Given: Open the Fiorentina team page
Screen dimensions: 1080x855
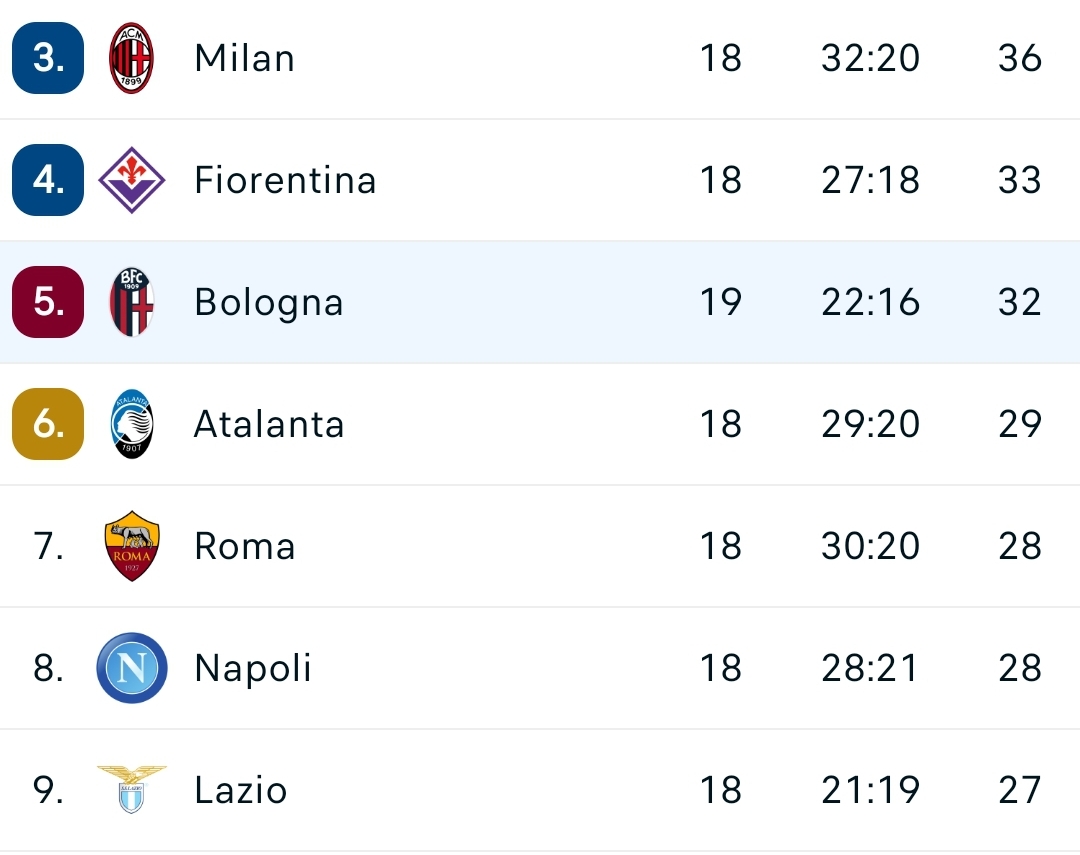Looking at the screenshot, I should tap(286, 180).
